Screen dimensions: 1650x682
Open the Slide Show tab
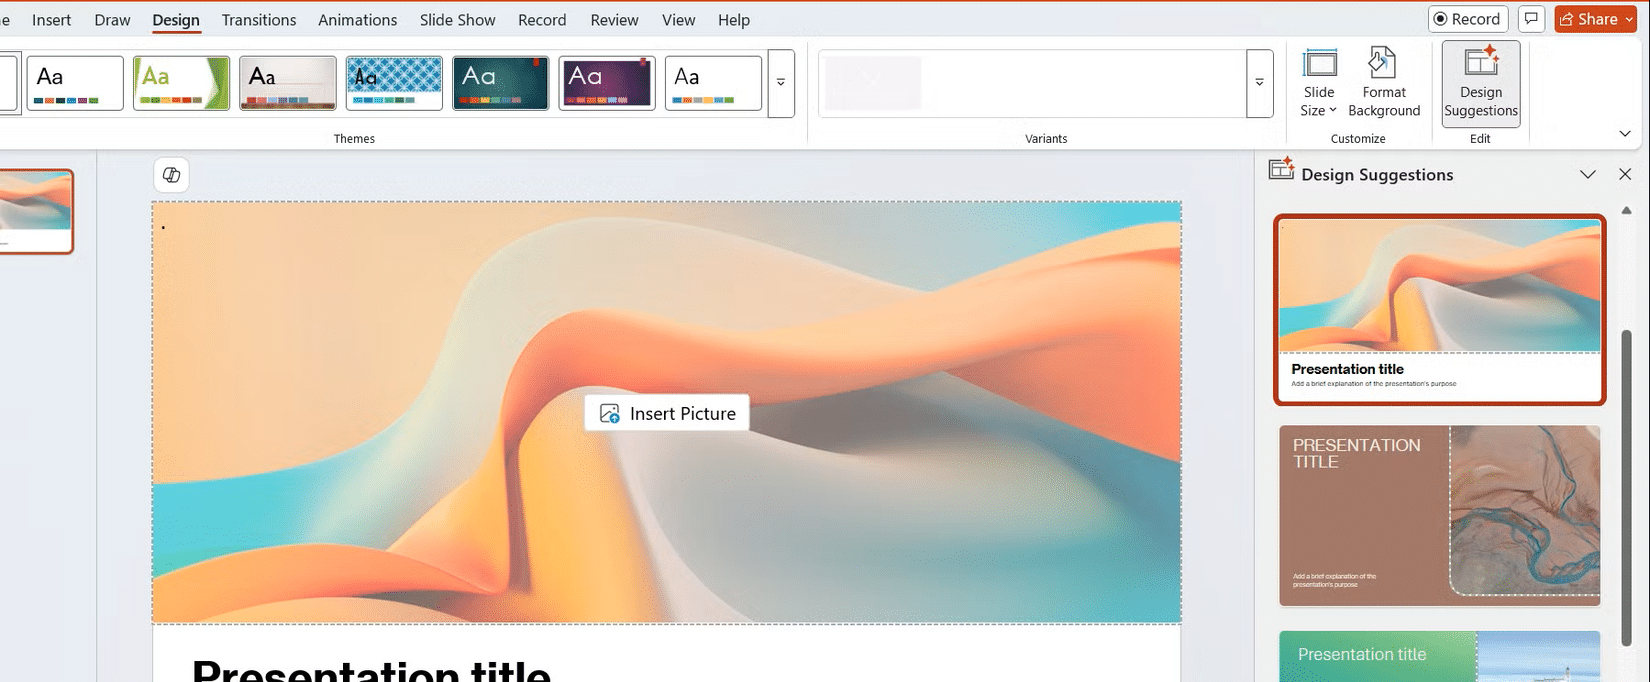pos(457,20)
